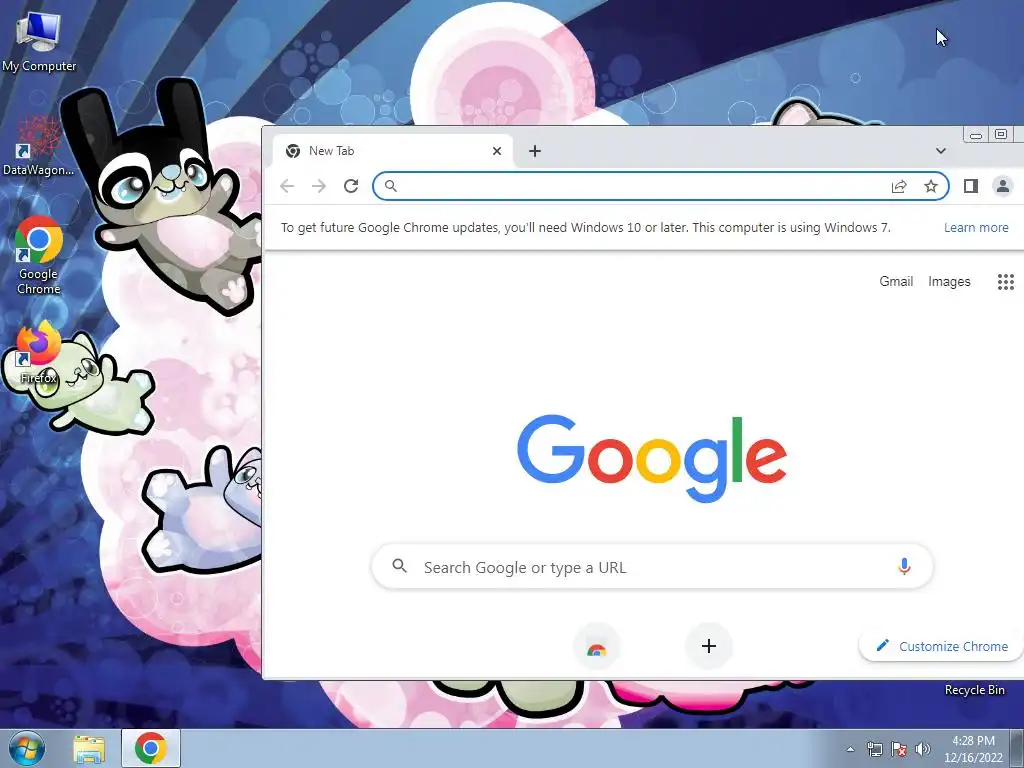
Task: Open Windows Explorer from the taskbar
Action: [89, 748]
